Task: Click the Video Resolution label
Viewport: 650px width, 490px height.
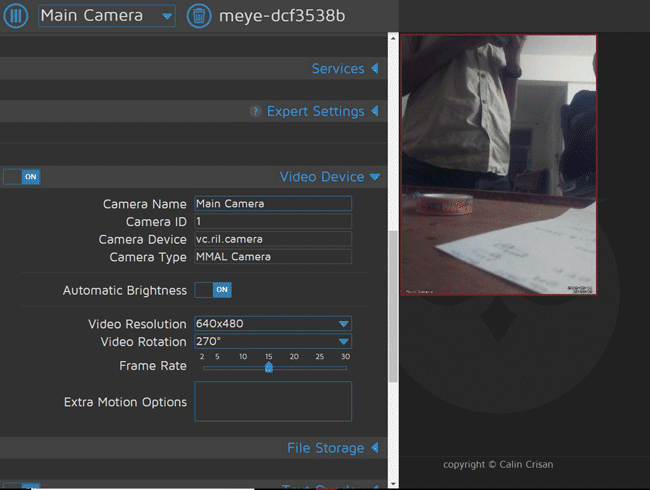Action: 137,324
